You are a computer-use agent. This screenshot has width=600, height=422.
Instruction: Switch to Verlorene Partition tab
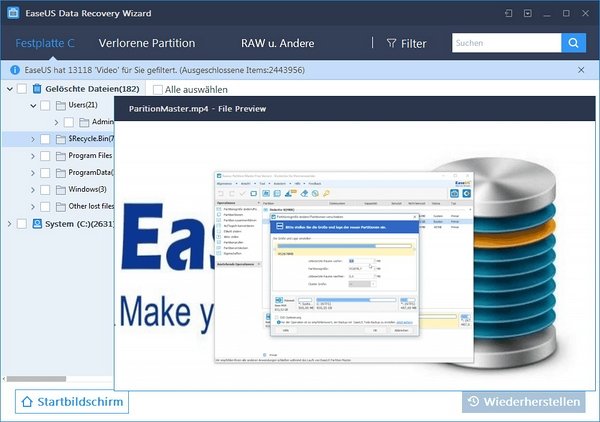point(147,43)
